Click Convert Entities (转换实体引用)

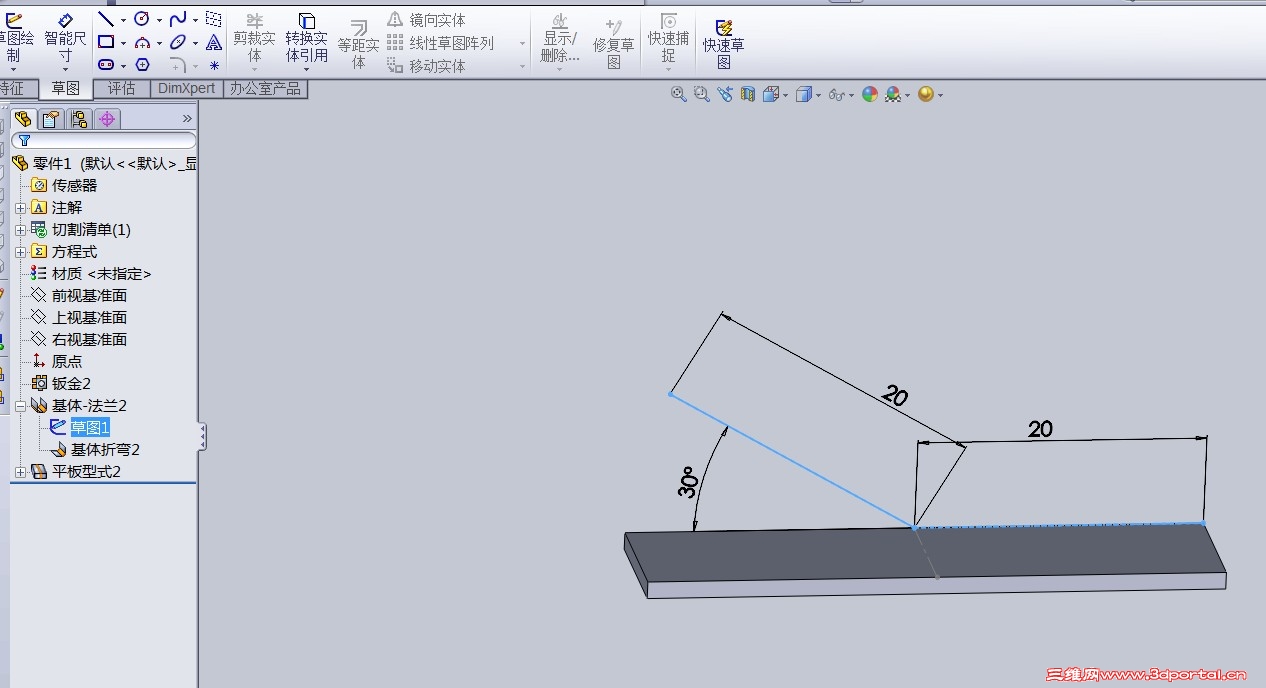[307, 38]
